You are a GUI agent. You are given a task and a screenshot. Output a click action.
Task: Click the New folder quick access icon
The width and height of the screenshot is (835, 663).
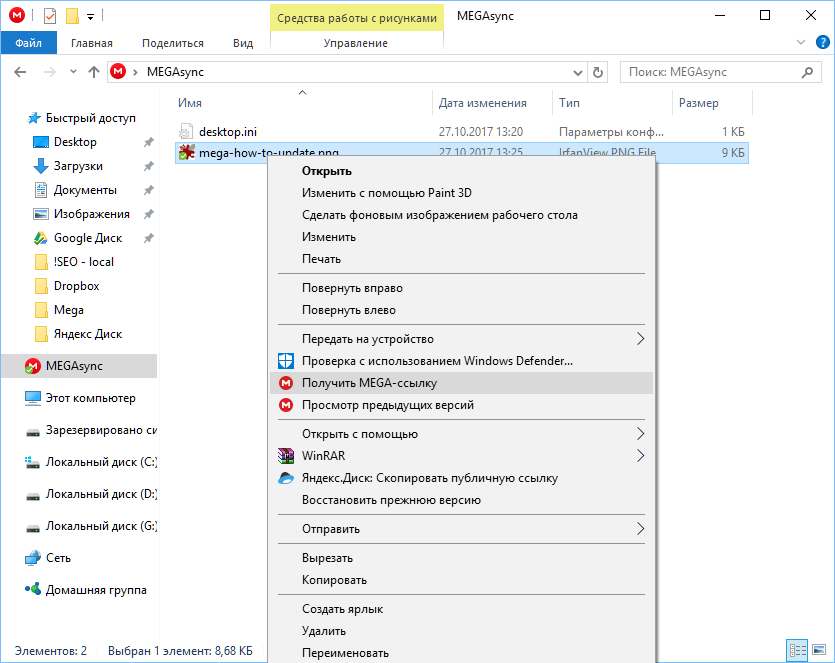coord(72,17)
